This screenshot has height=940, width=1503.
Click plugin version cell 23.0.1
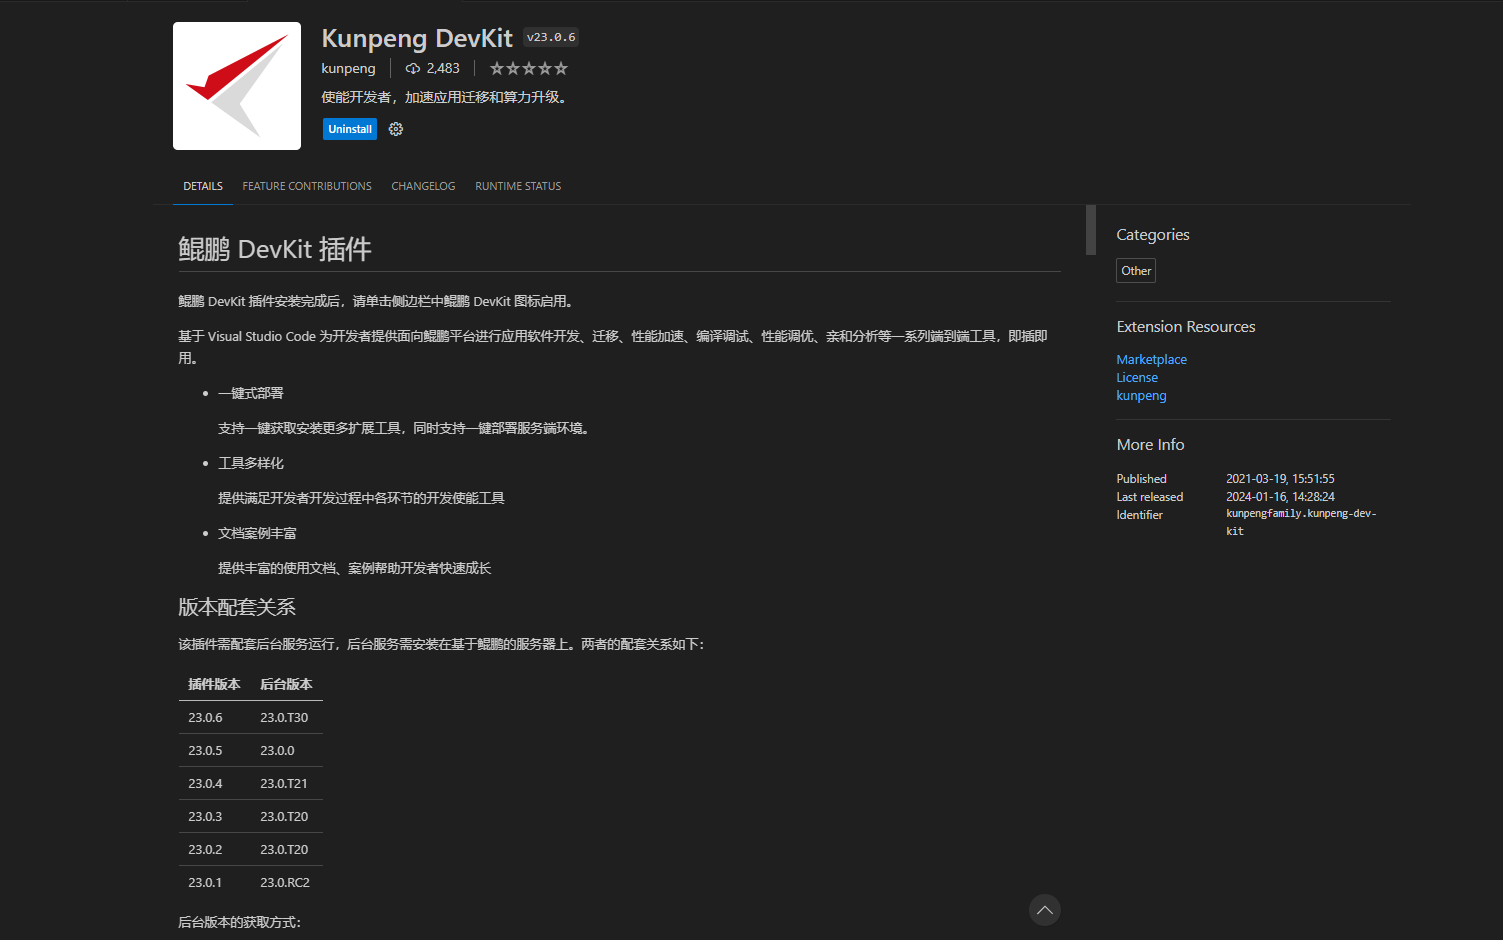point(205,882)
